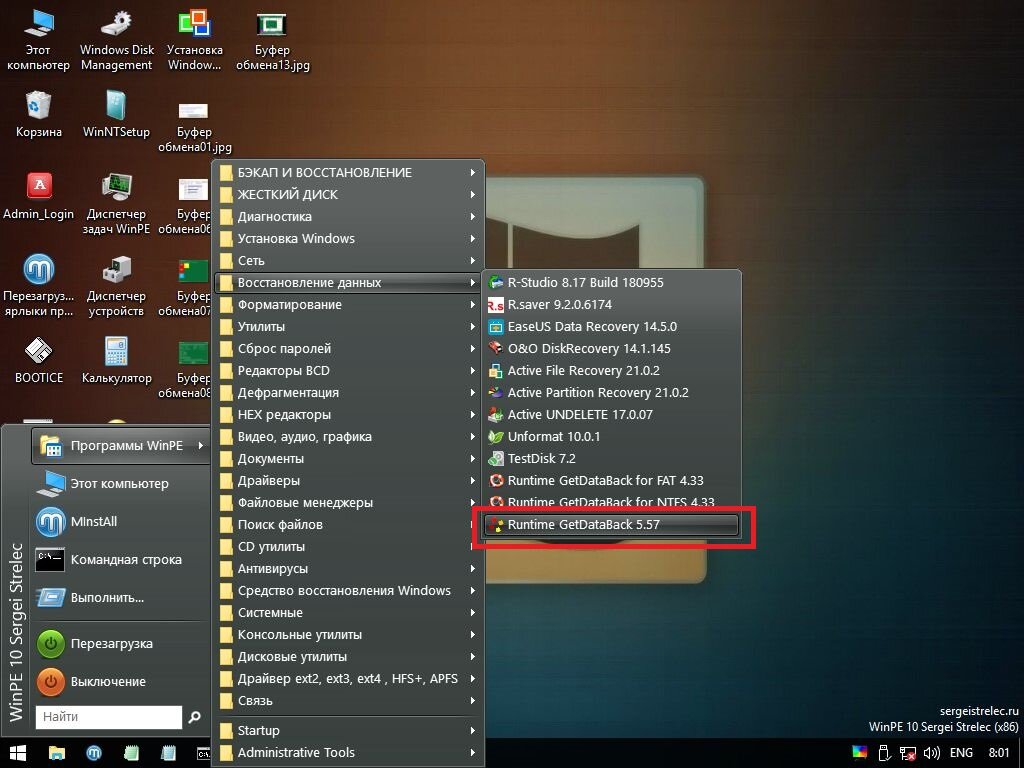
Task: Click the clock showing 8:01
Action: 999,753
